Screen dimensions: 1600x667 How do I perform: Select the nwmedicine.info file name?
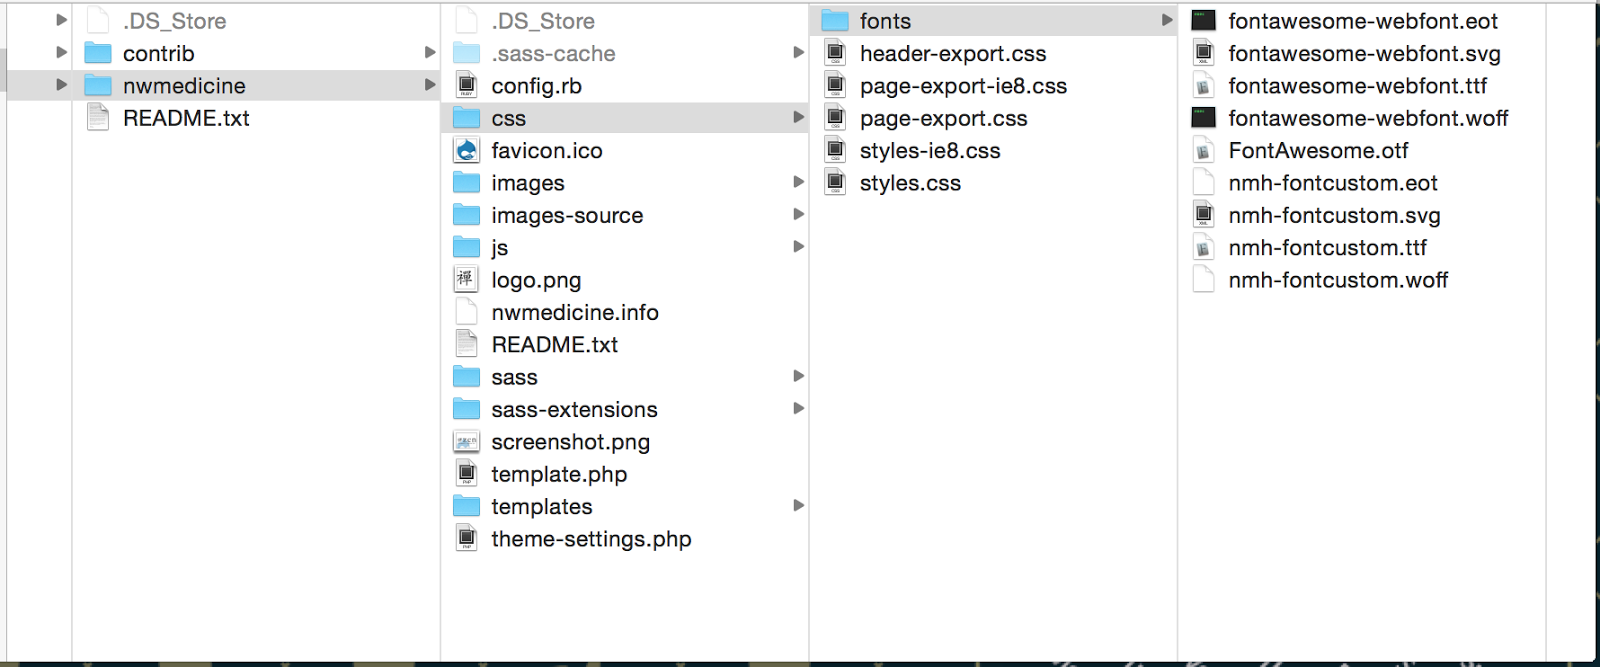pyautogui.click(x=575, y=312)
